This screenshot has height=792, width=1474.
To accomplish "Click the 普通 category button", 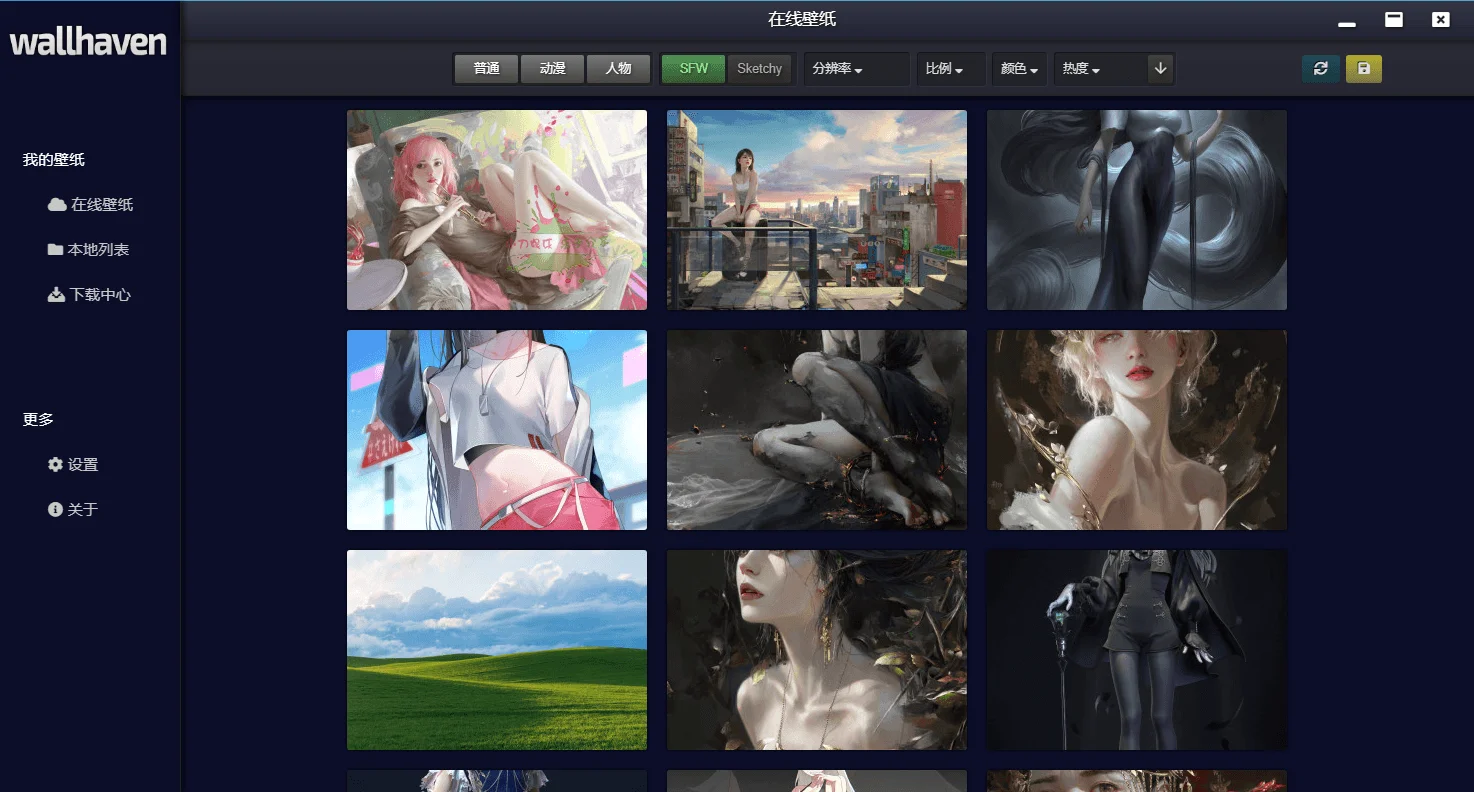I will (485, 68).
